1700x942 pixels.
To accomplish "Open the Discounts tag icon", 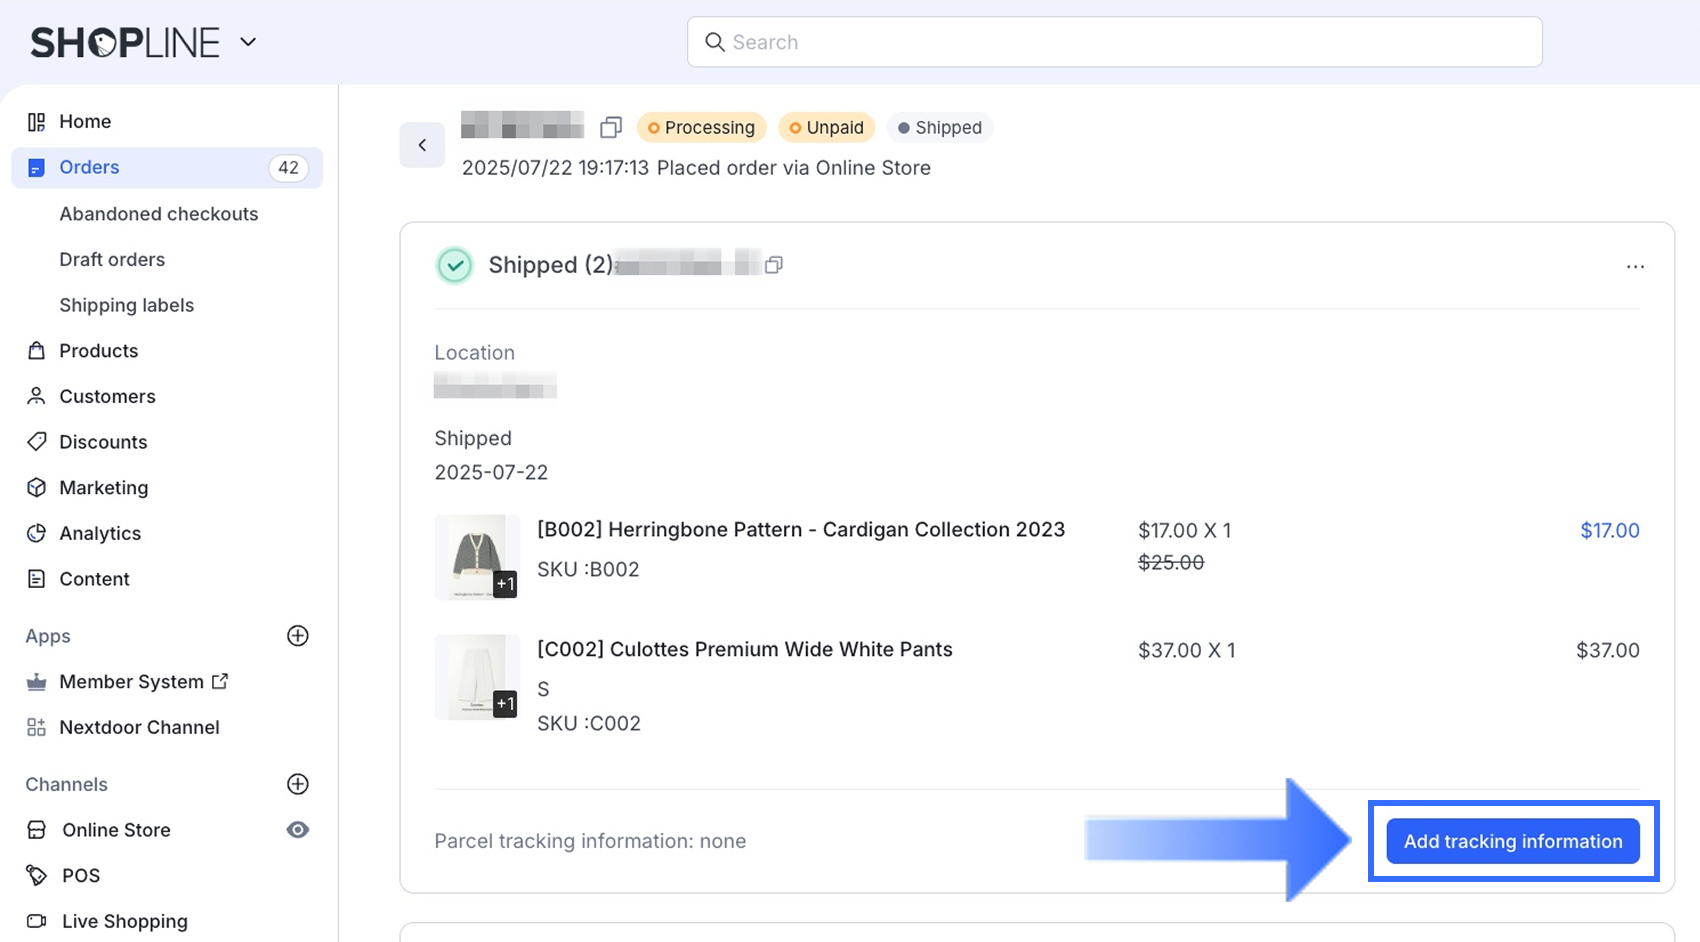I will (36, 442).
